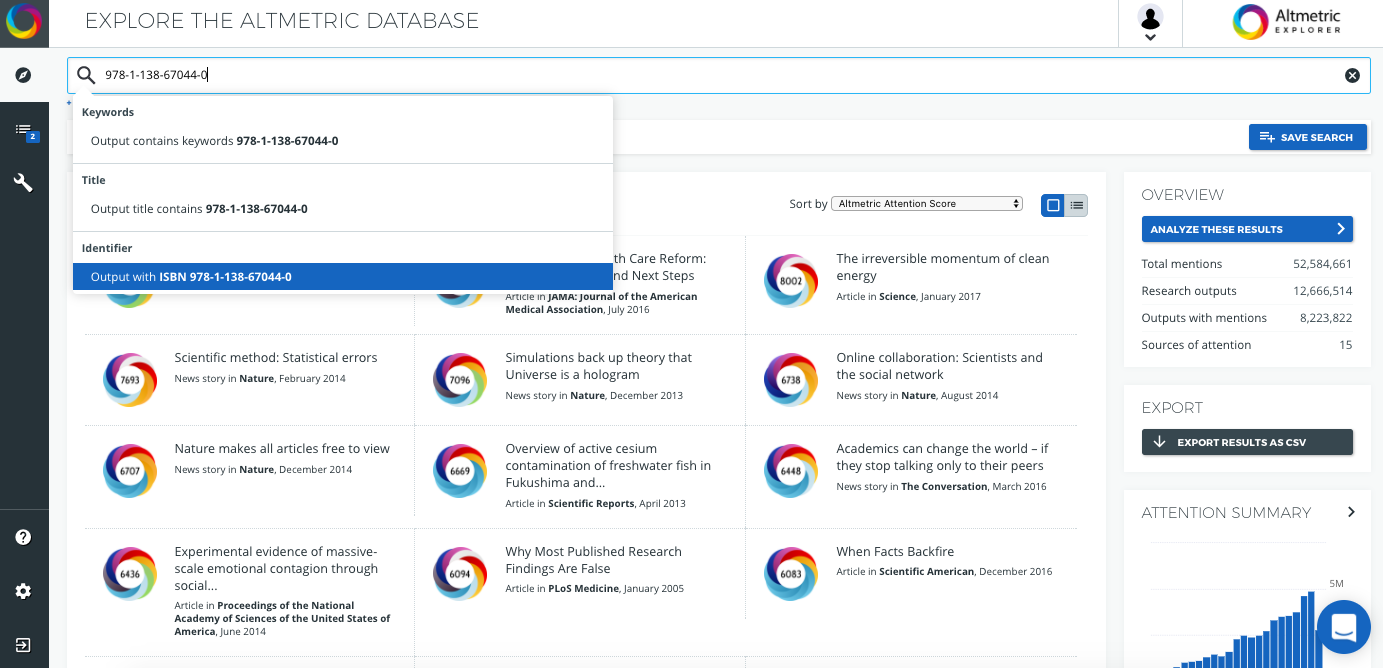Open 'Experimental evidence of massive-scale' article
The height and width of the screenshot is (668, 1383).
pyautogui.click(x=276, y=569)
